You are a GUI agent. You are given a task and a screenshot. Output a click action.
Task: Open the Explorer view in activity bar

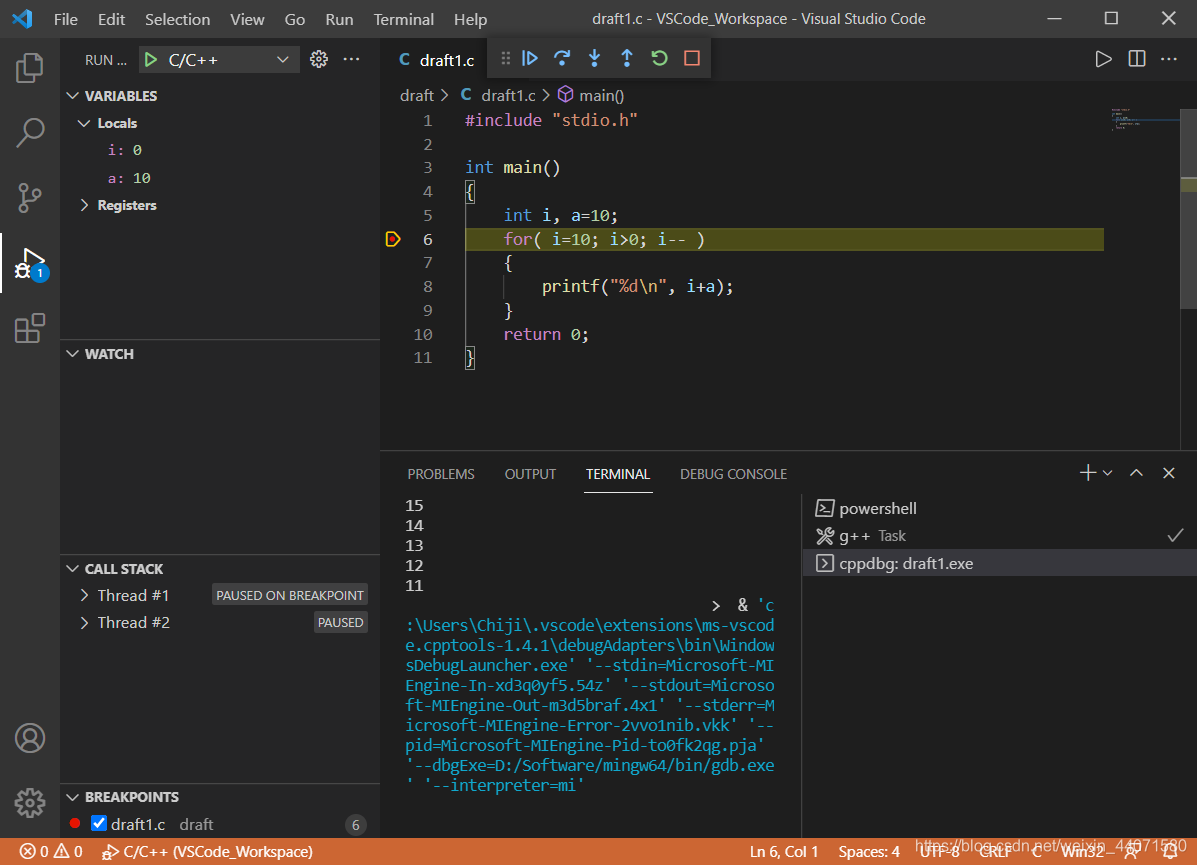point(30,68)
